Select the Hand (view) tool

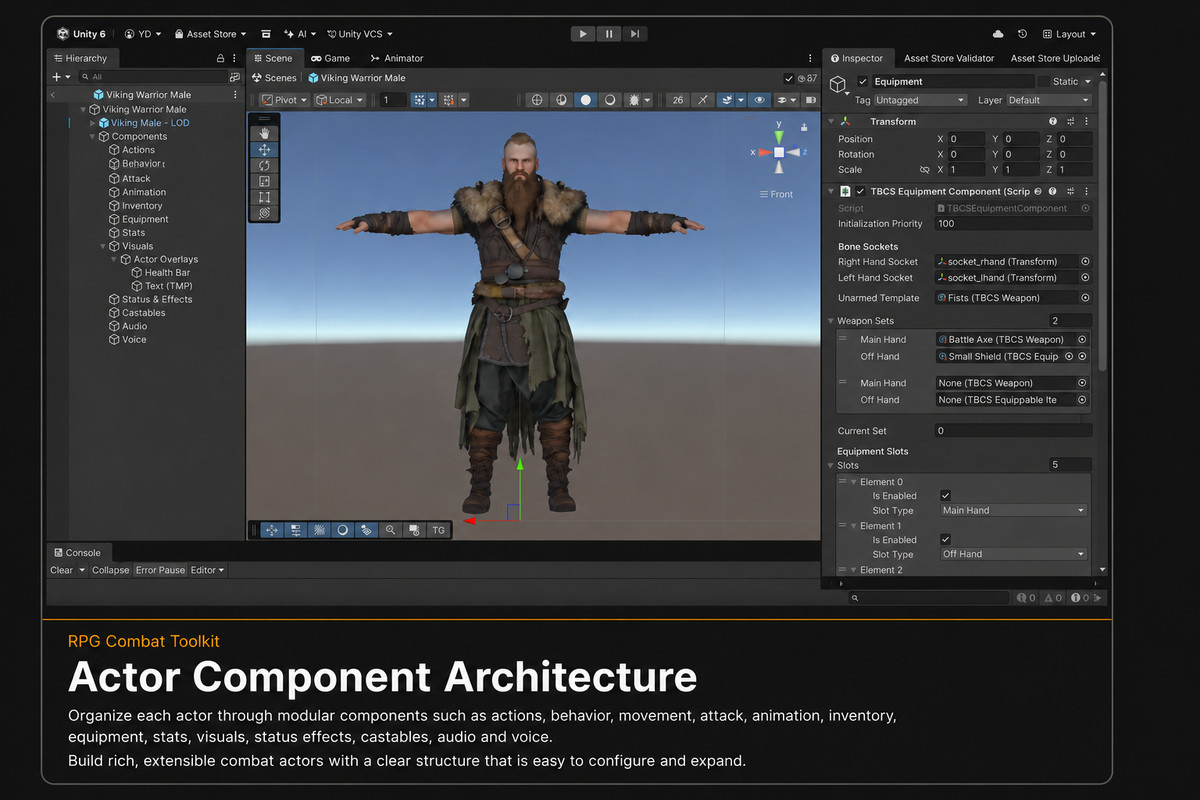(x=265, y=133)
